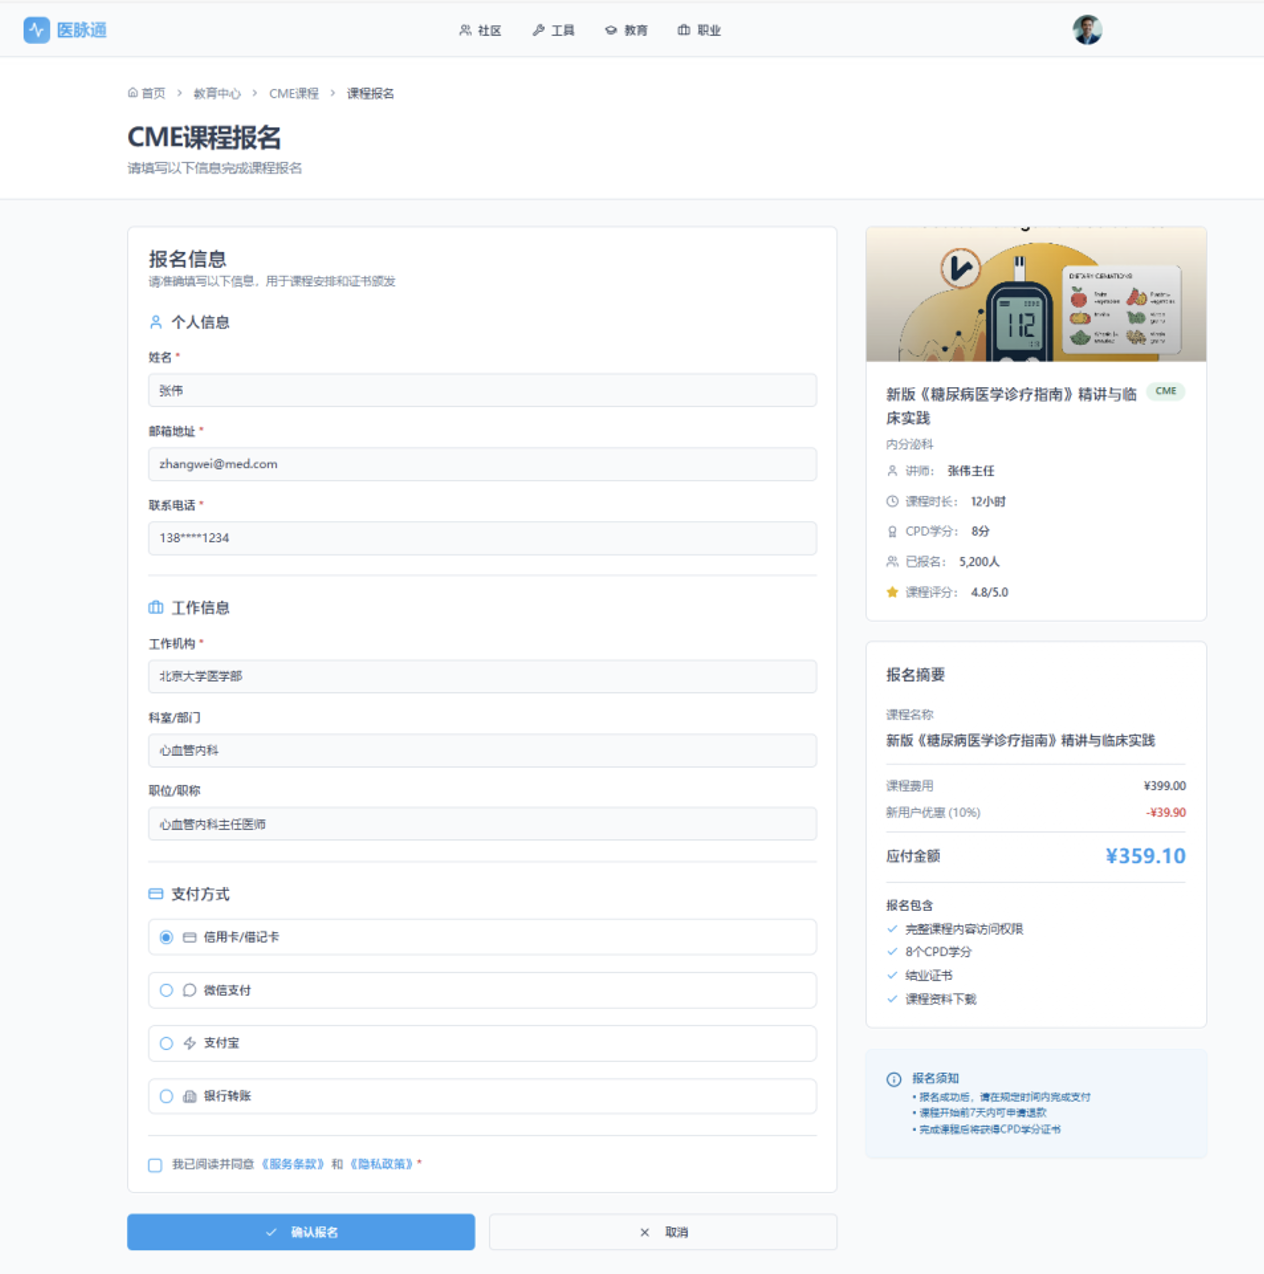Click the 取消 button
1264x1274 pixels.
pos(663,1232)
